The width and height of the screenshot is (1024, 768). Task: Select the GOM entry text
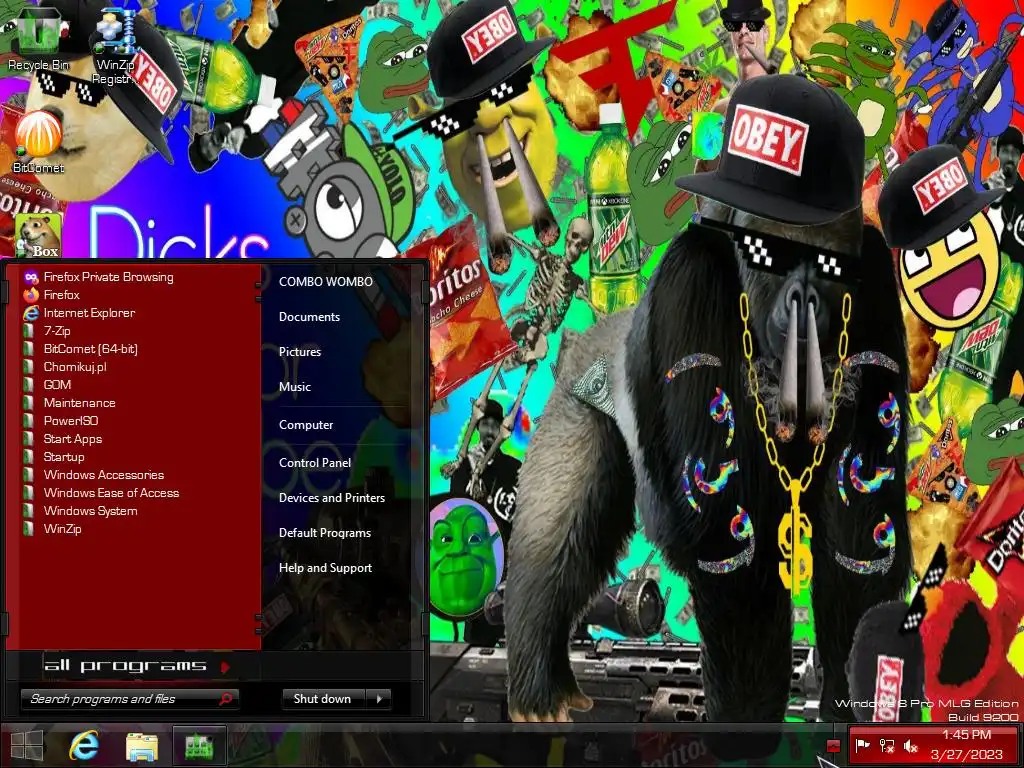[57, 385]
